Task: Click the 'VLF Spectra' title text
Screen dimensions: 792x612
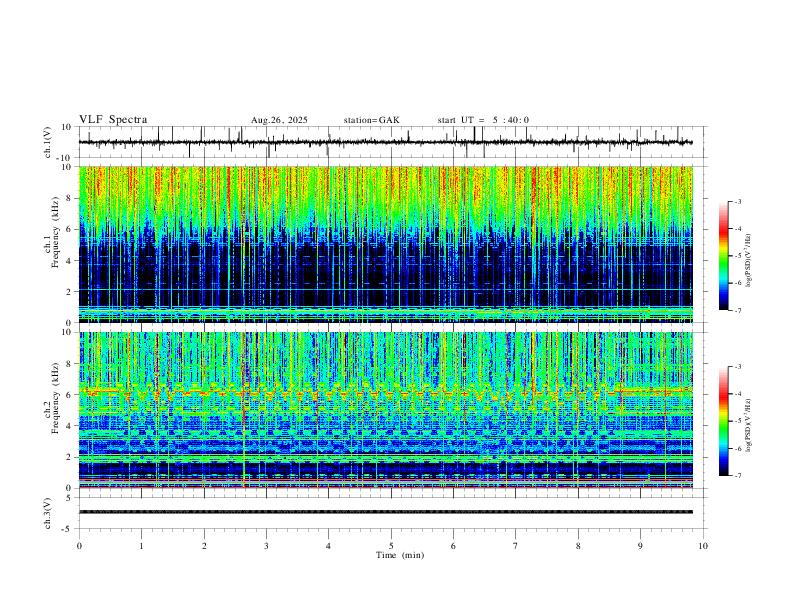Action: click(x=113, y=120)
